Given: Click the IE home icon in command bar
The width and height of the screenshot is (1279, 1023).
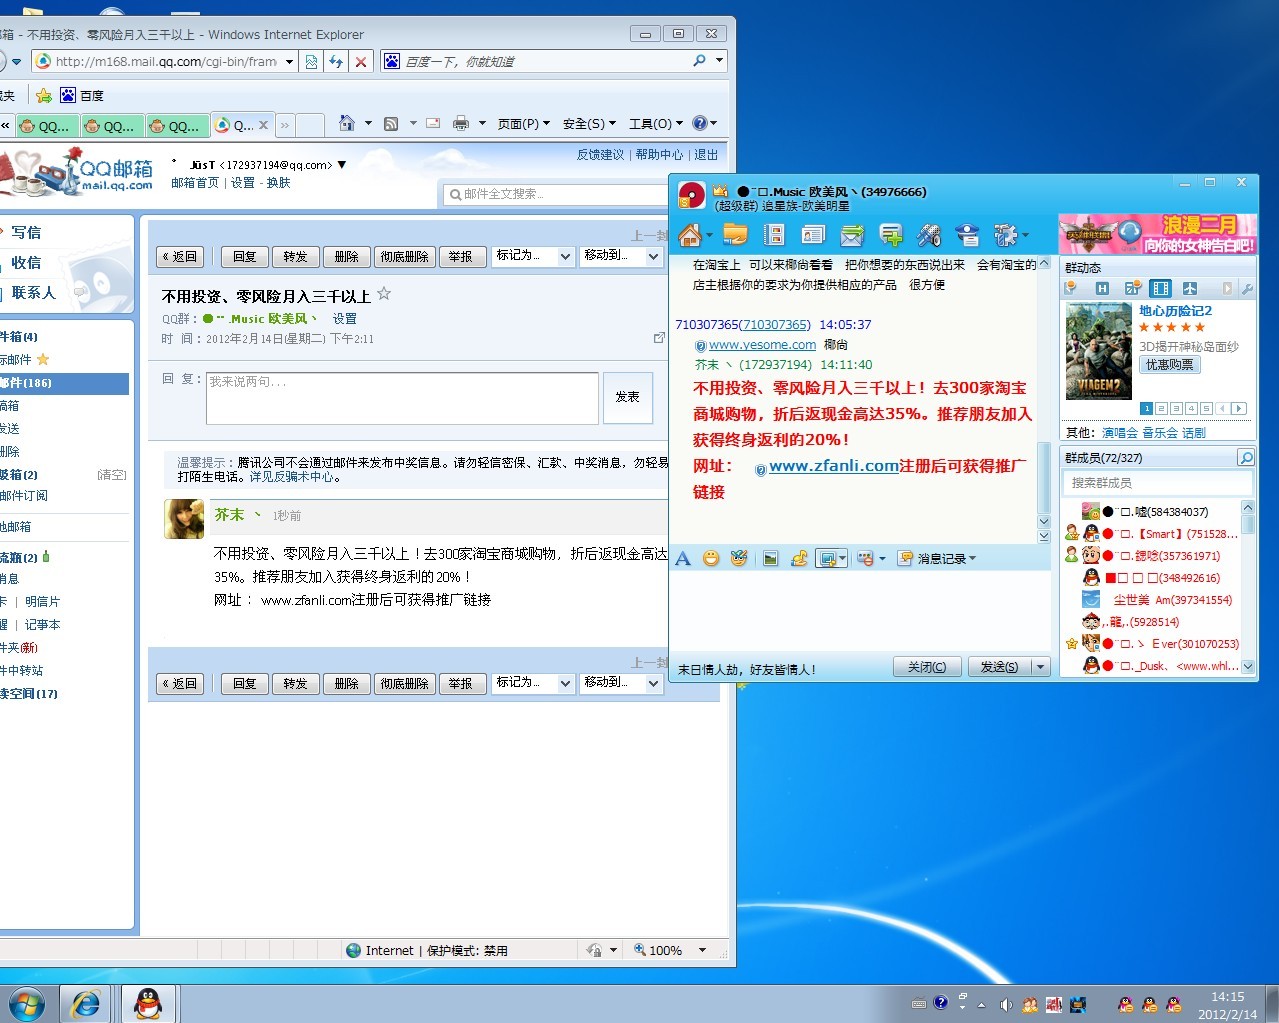Looking at the screenshot, I should pyautogui.click(x=347, y=123).
